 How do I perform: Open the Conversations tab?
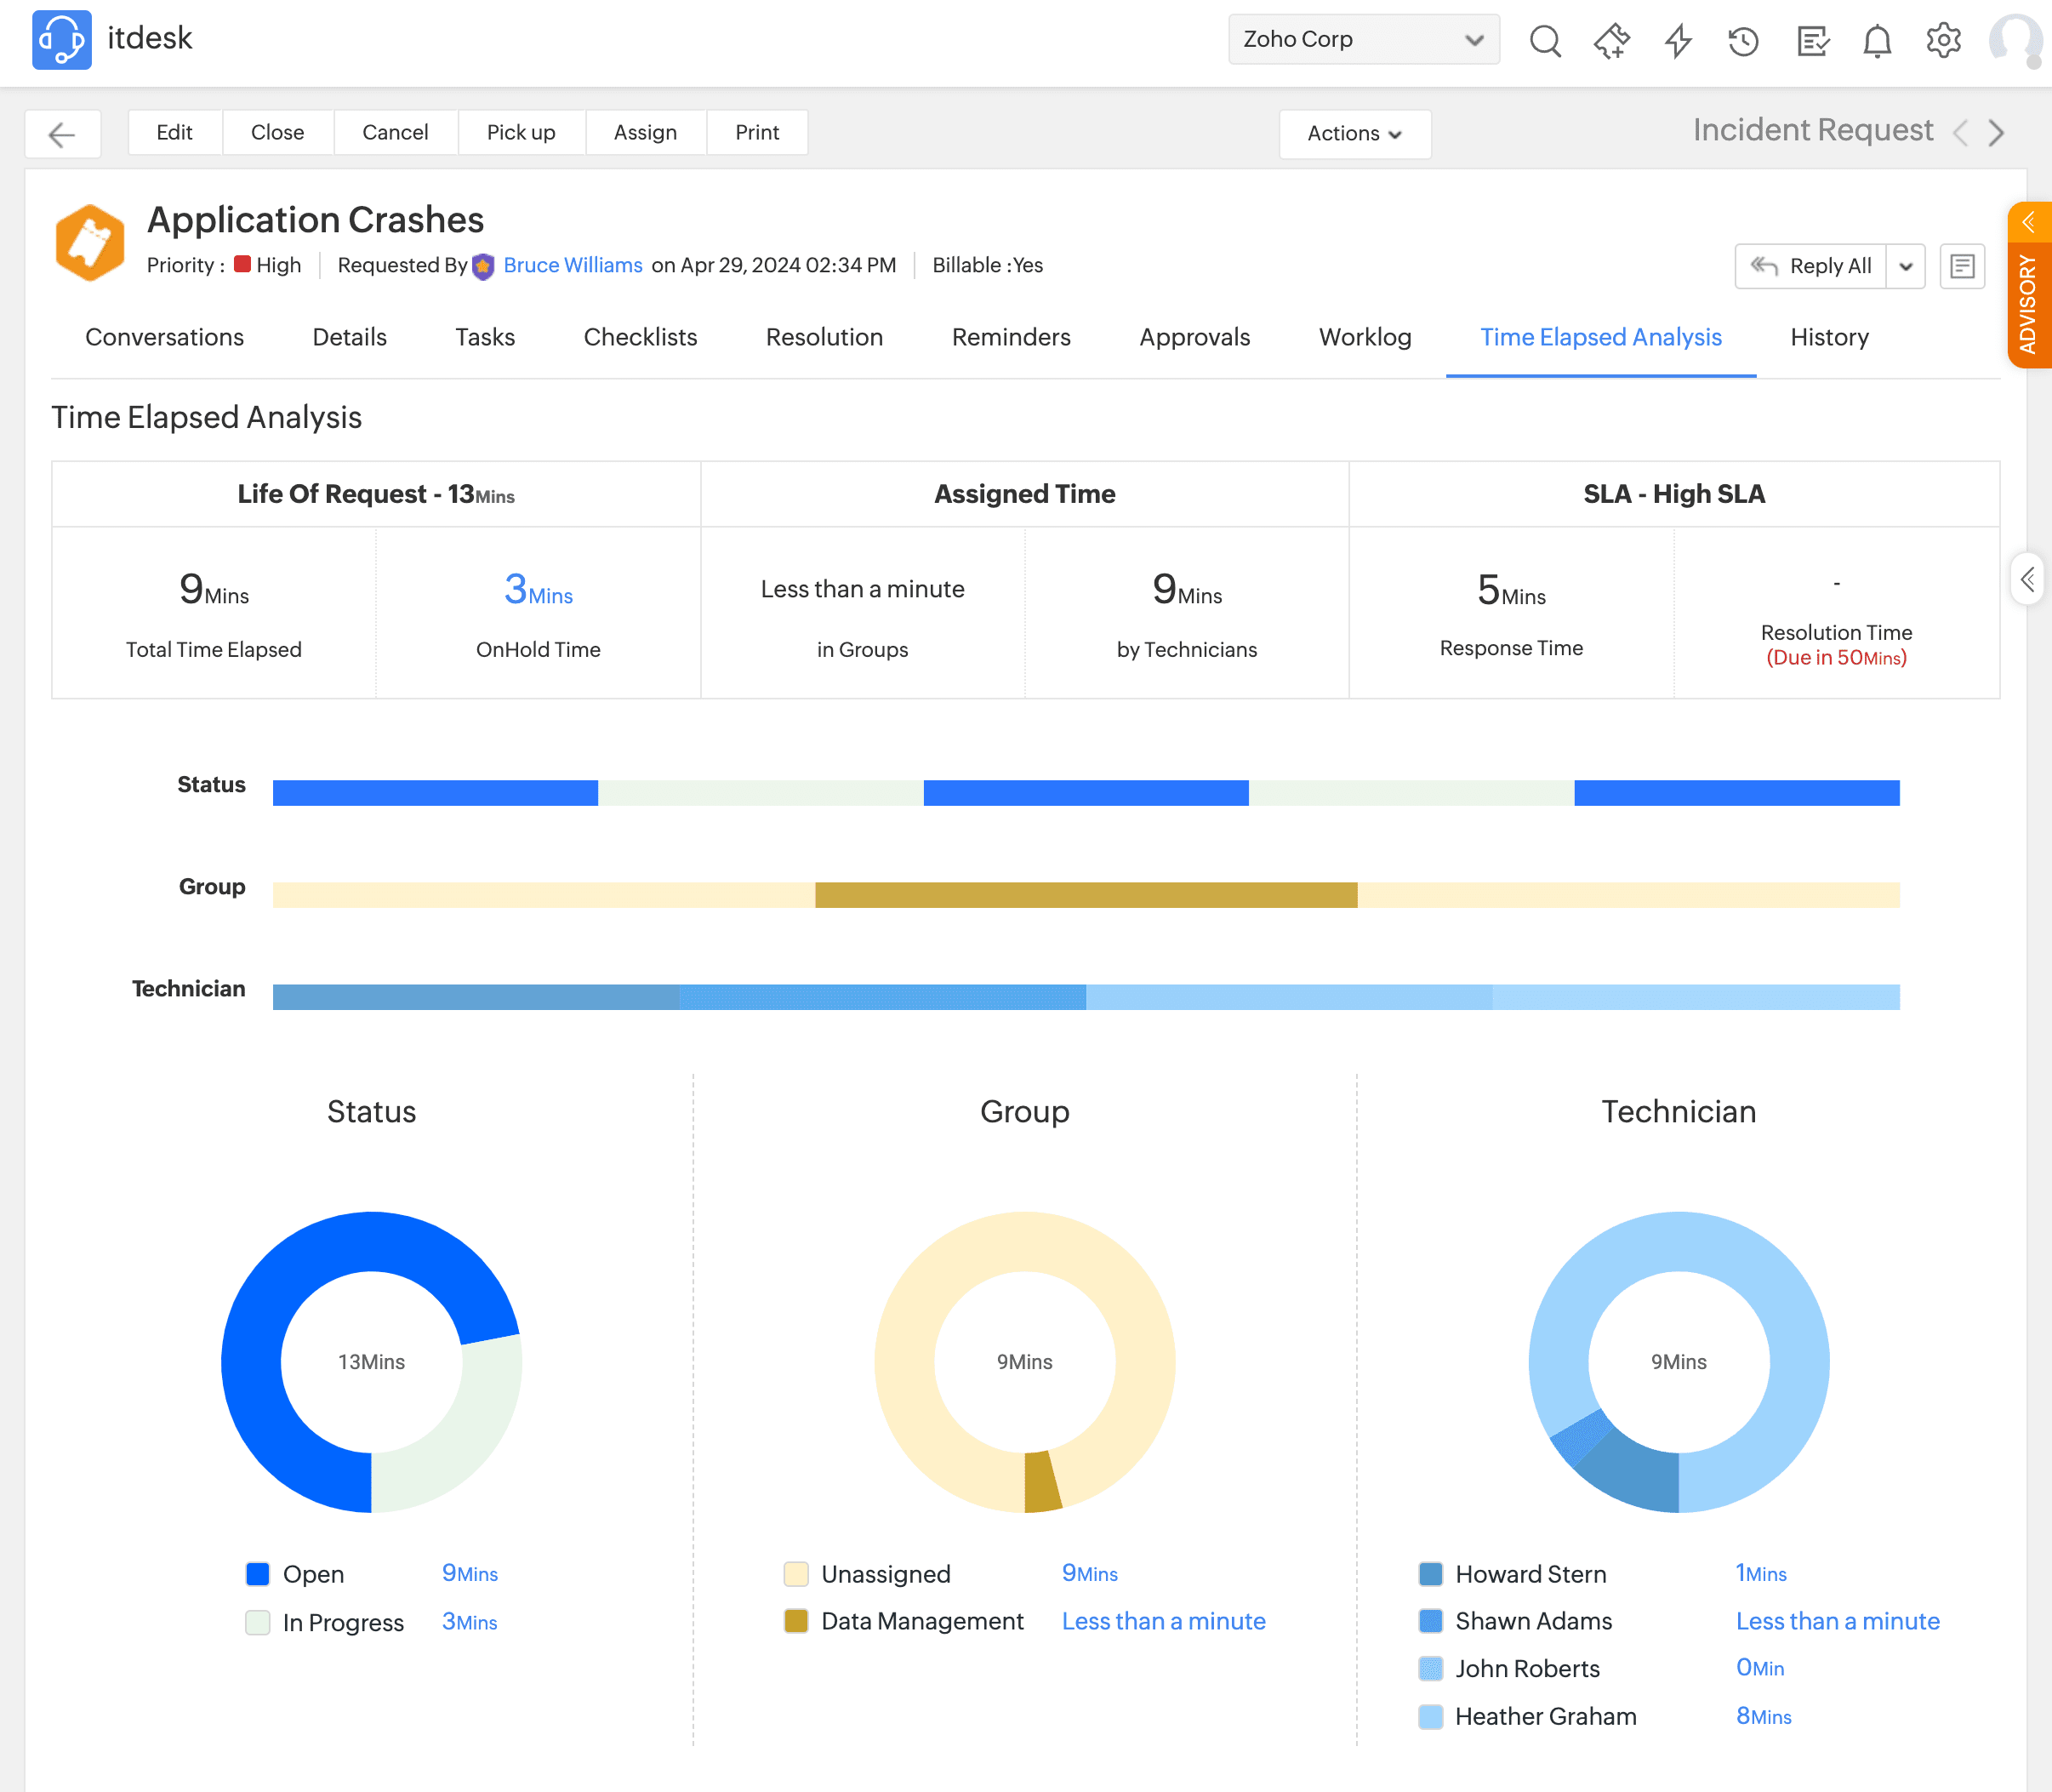[164, 337]
